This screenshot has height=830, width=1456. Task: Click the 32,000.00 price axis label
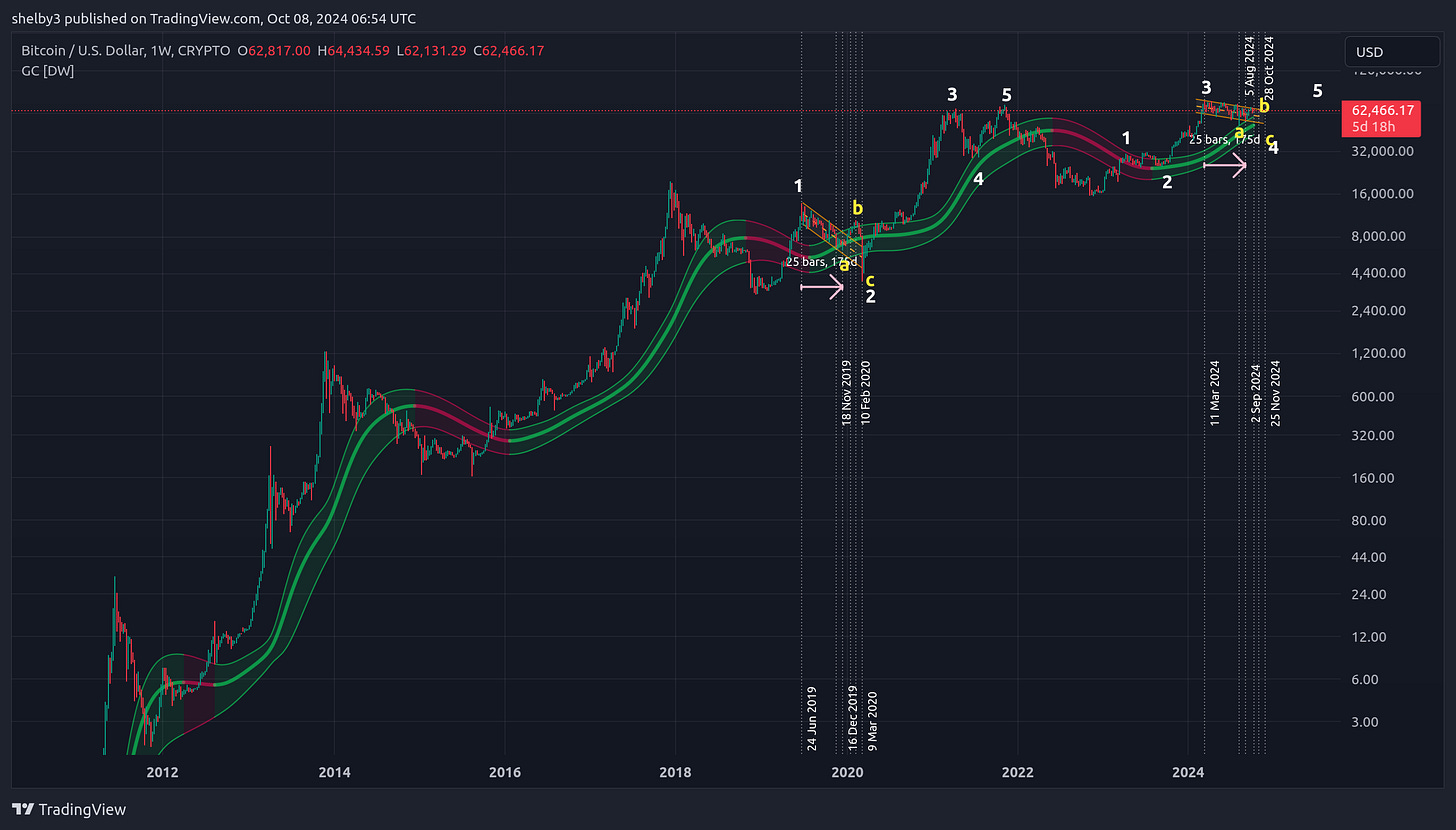[x=1382, y=151]
